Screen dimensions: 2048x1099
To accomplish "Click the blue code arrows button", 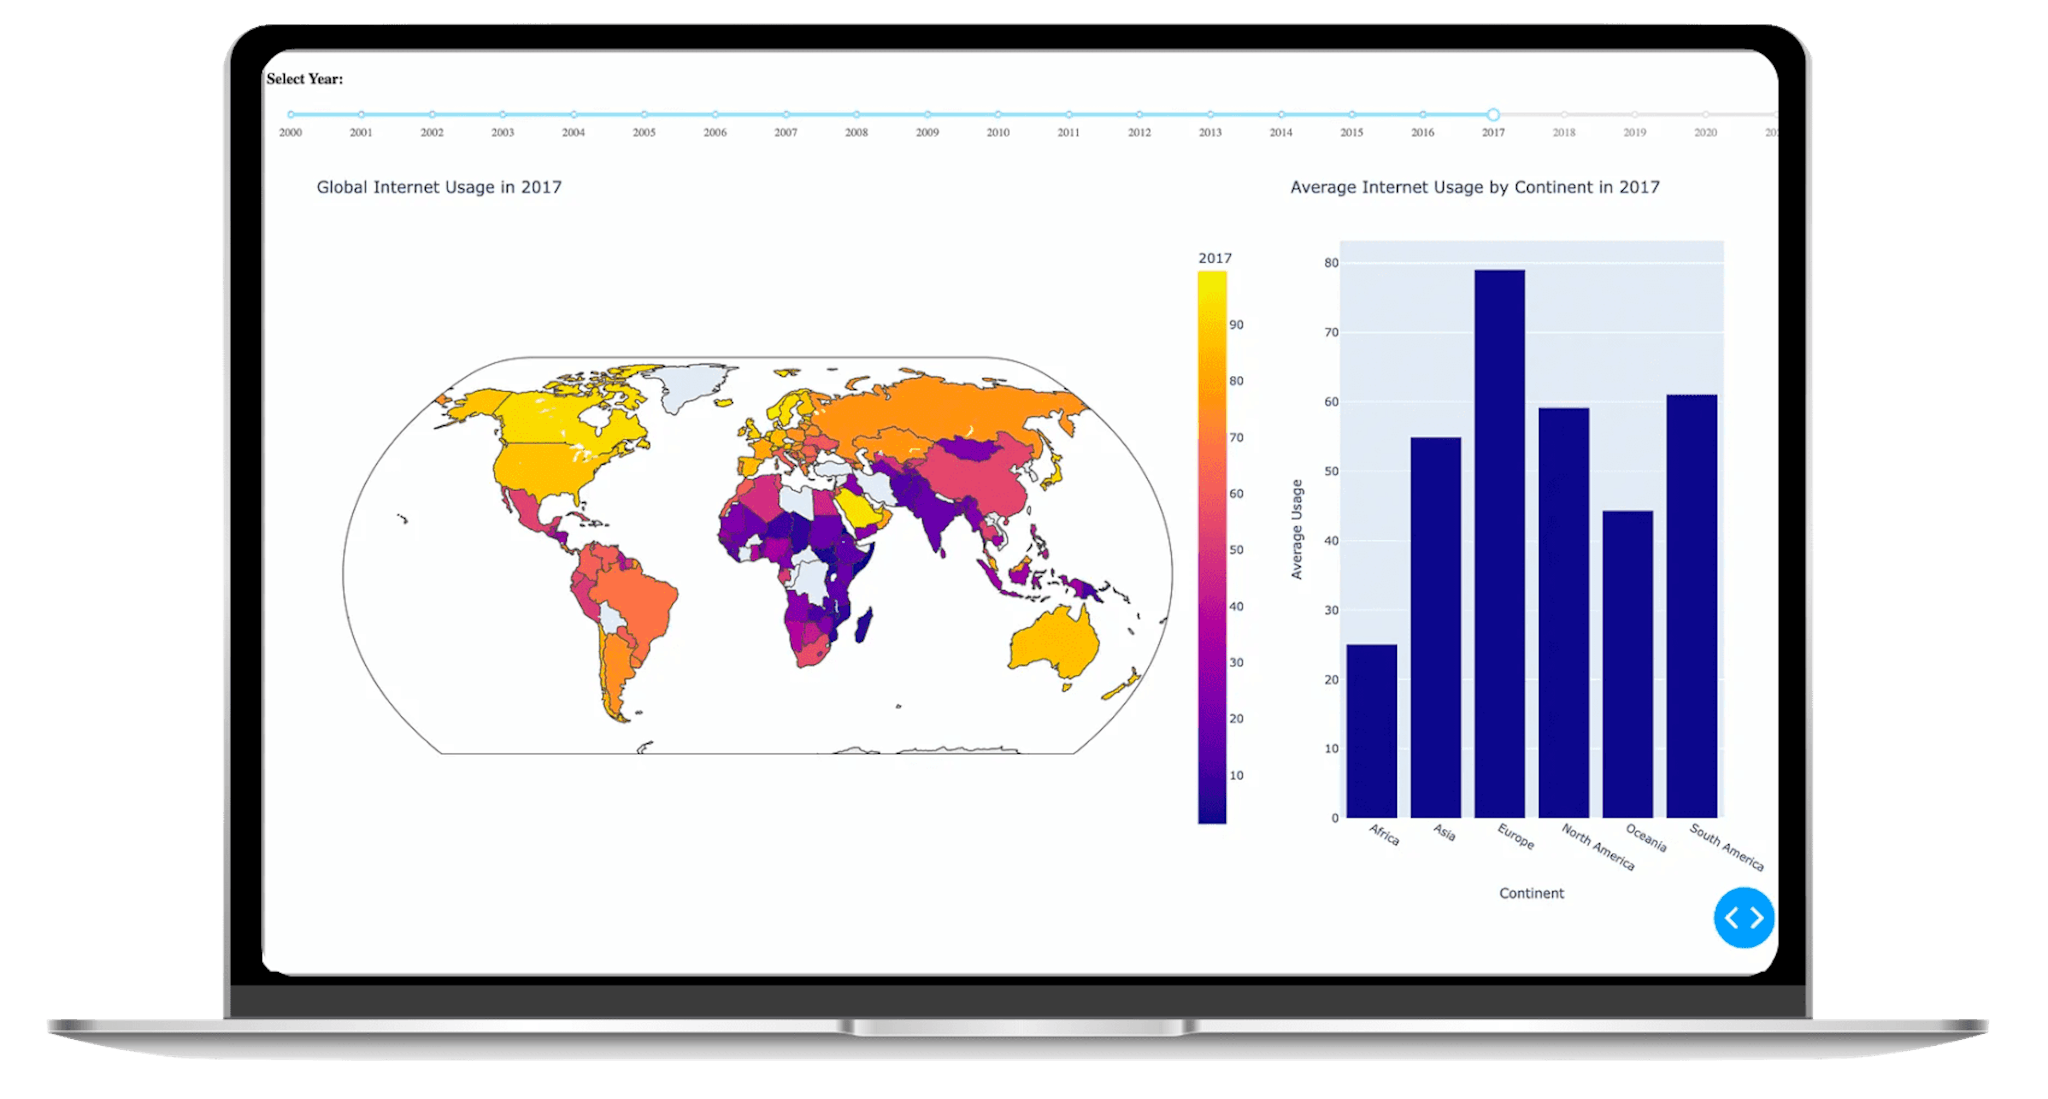I will click(1743, 917).
